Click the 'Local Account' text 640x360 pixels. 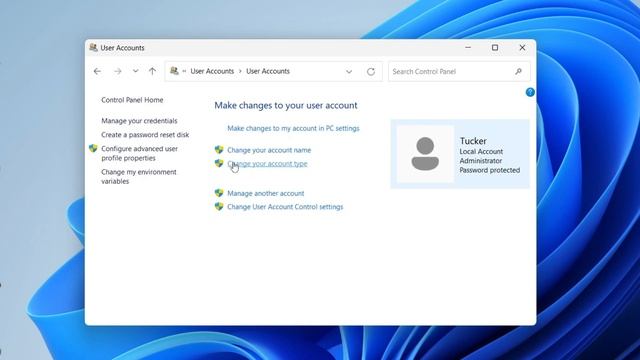point(481,151)
